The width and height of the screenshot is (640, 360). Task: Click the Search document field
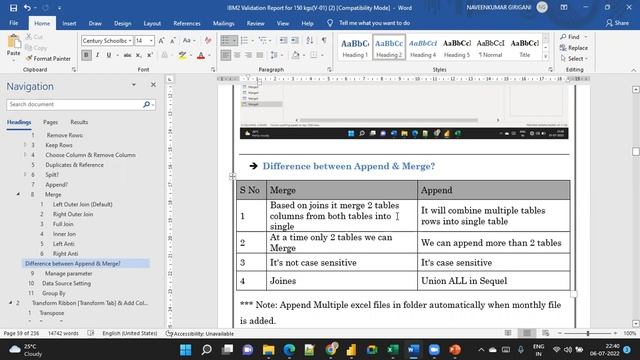74,104
